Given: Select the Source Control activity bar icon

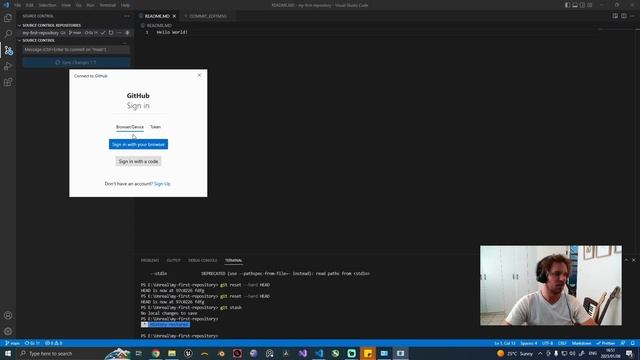Looking at the screenshot, I should 8,51.
